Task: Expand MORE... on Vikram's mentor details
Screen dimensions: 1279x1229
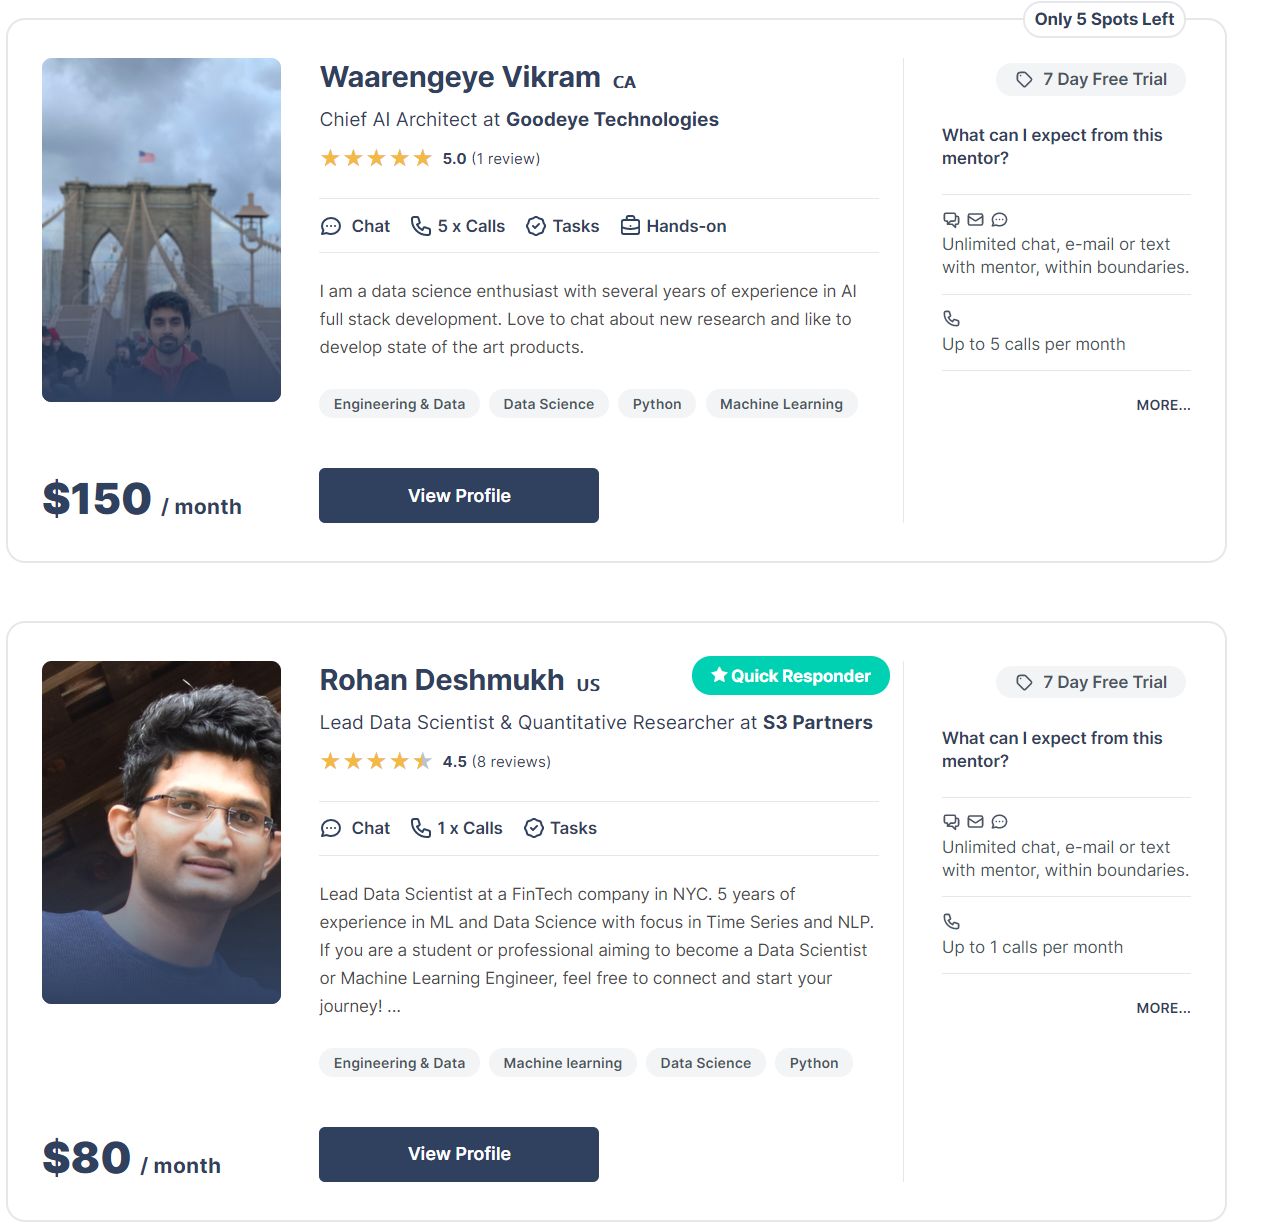Action: [1163, 405]
